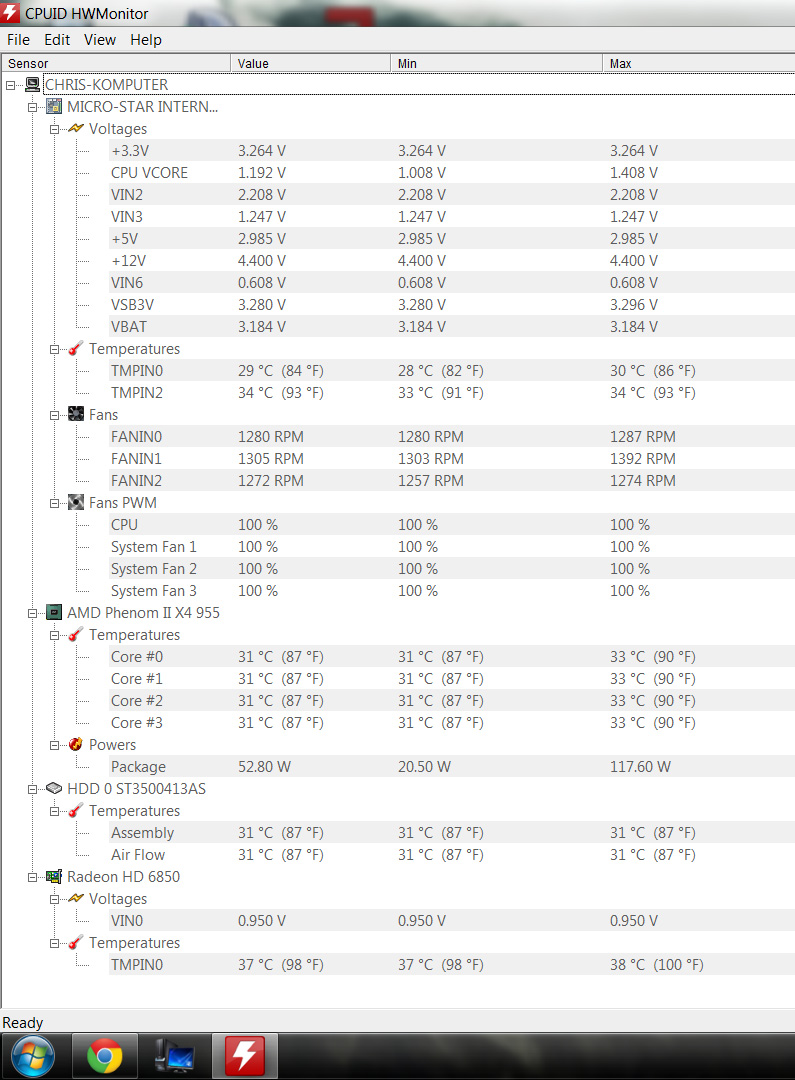Open the File menu
795x1080 pixels.
coord(18,40)
